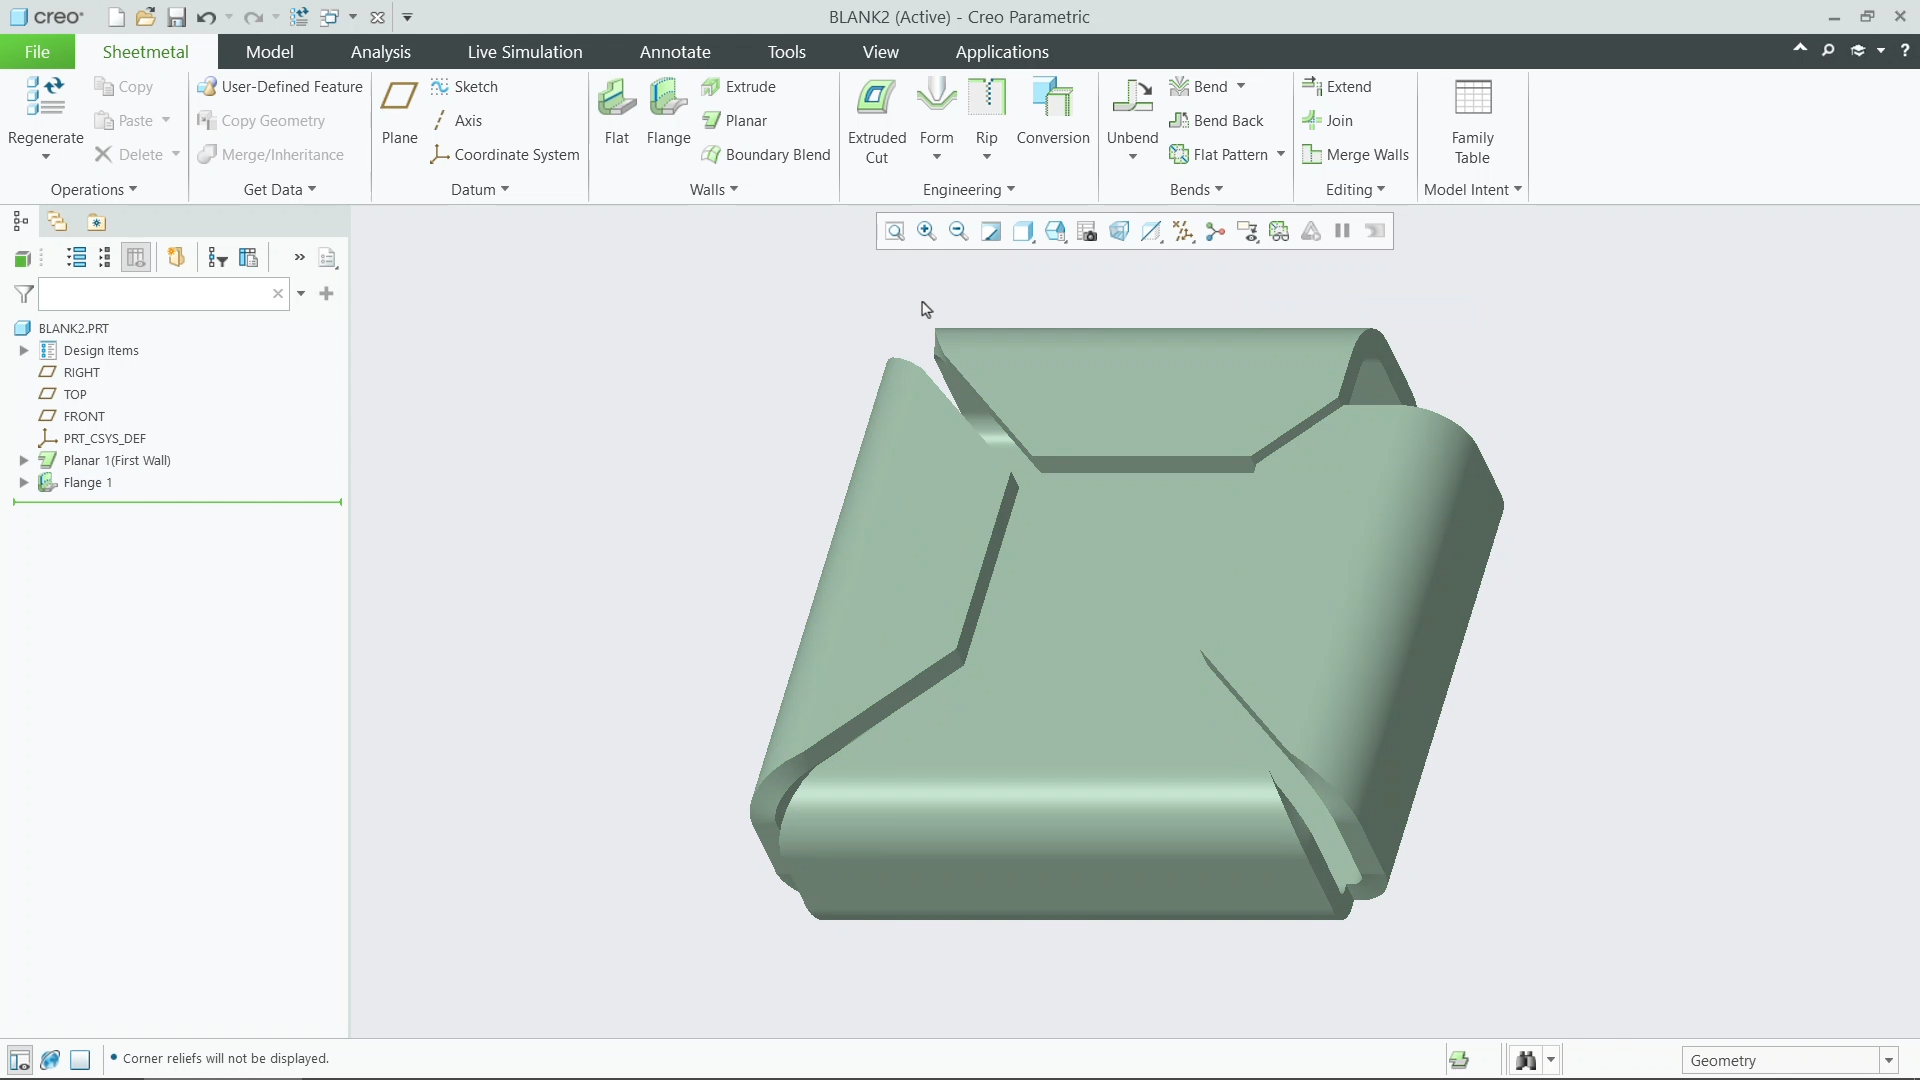Select the Form tool
Viewport: 1920px width, 1080px height.
pos(936,110)
